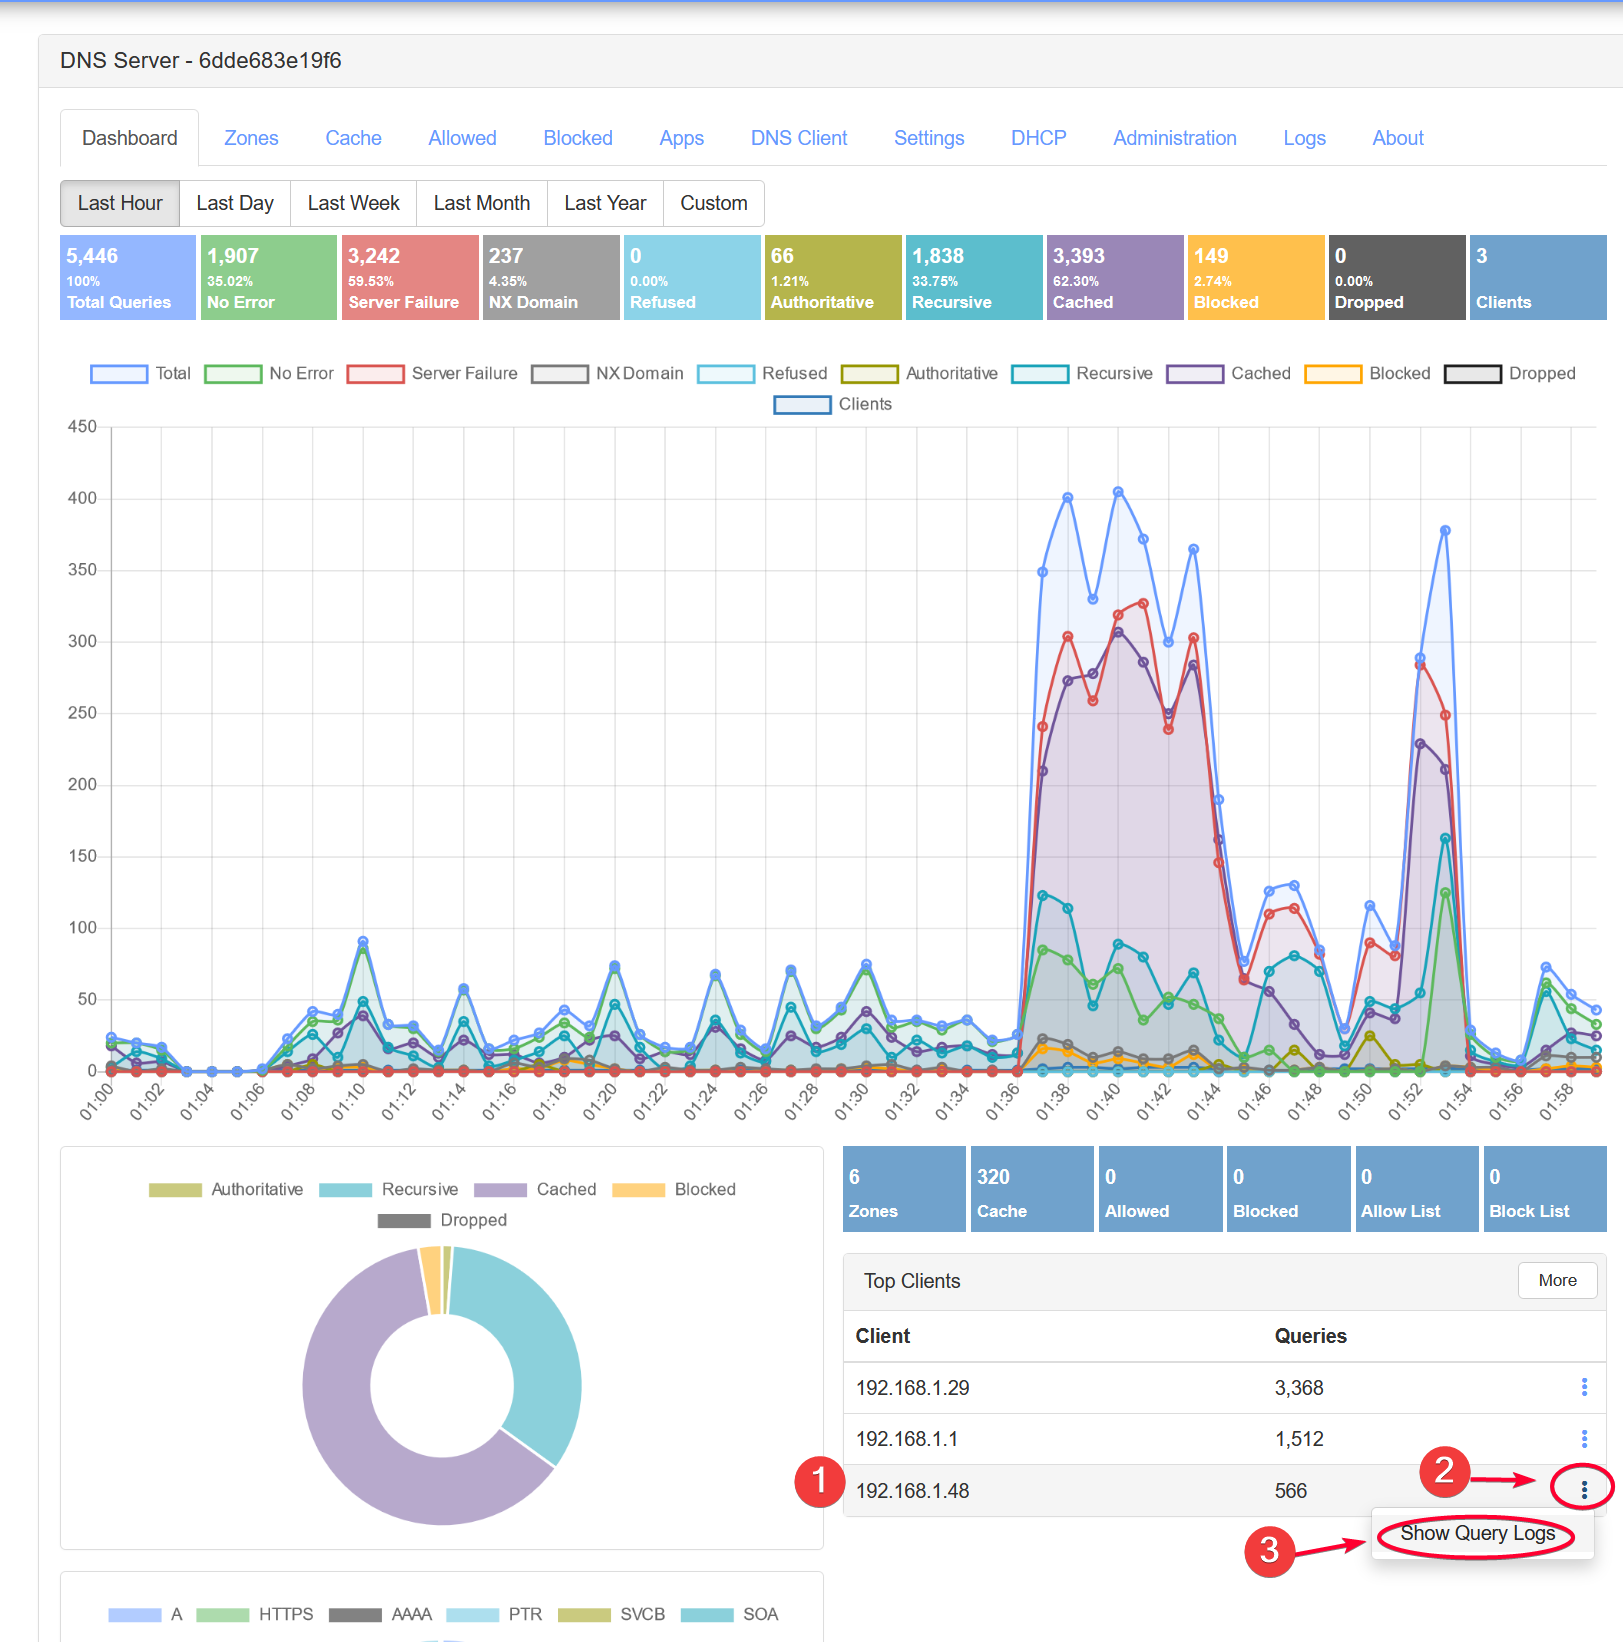The width and height of the screenshot is (1623, 1642).
Task: Select Last Week time range
Action: point(353,203)
